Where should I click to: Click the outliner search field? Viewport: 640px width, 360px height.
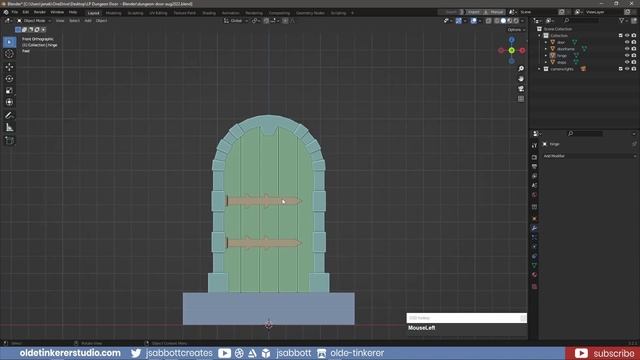582,20
